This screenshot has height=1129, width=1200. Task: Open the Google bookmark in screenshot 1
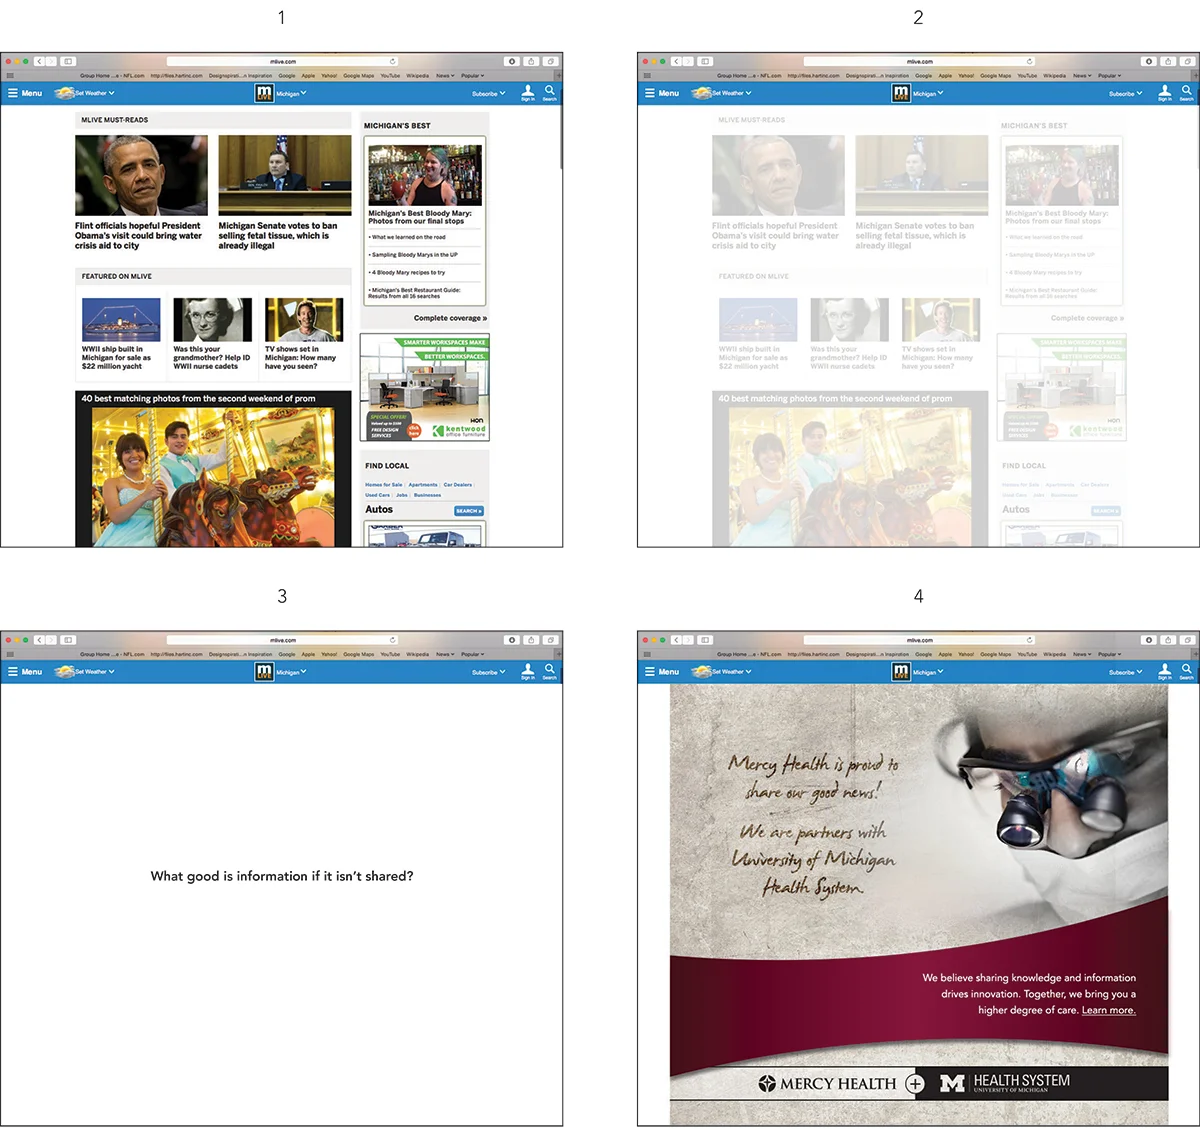pos(287,76)
